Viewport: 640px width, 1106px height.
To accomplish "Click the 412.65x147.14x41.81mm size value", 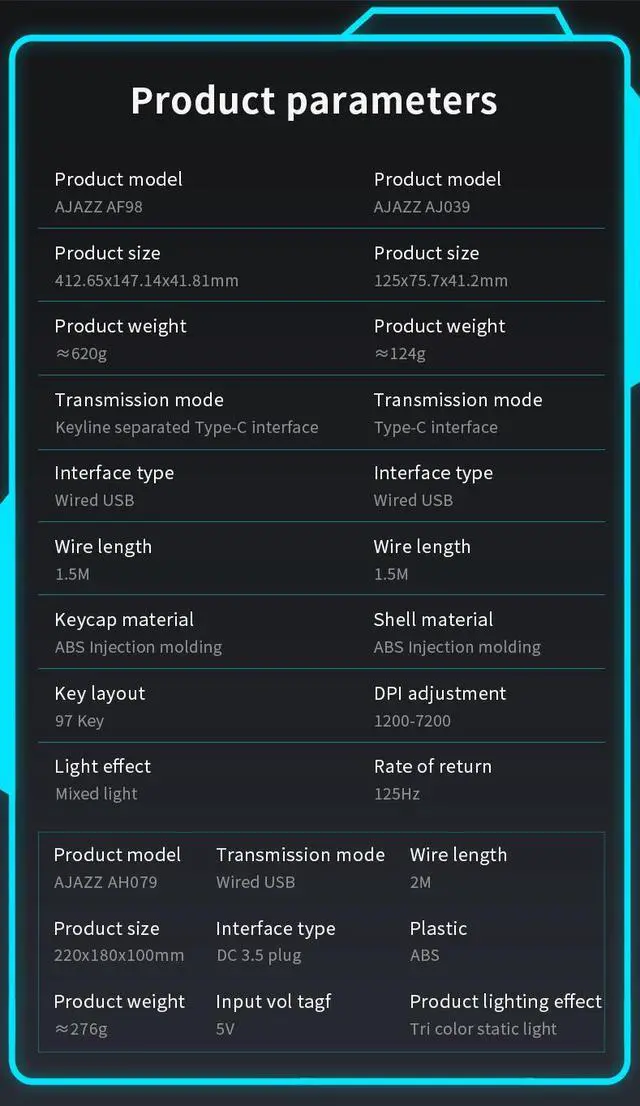I will coord(146,280).
